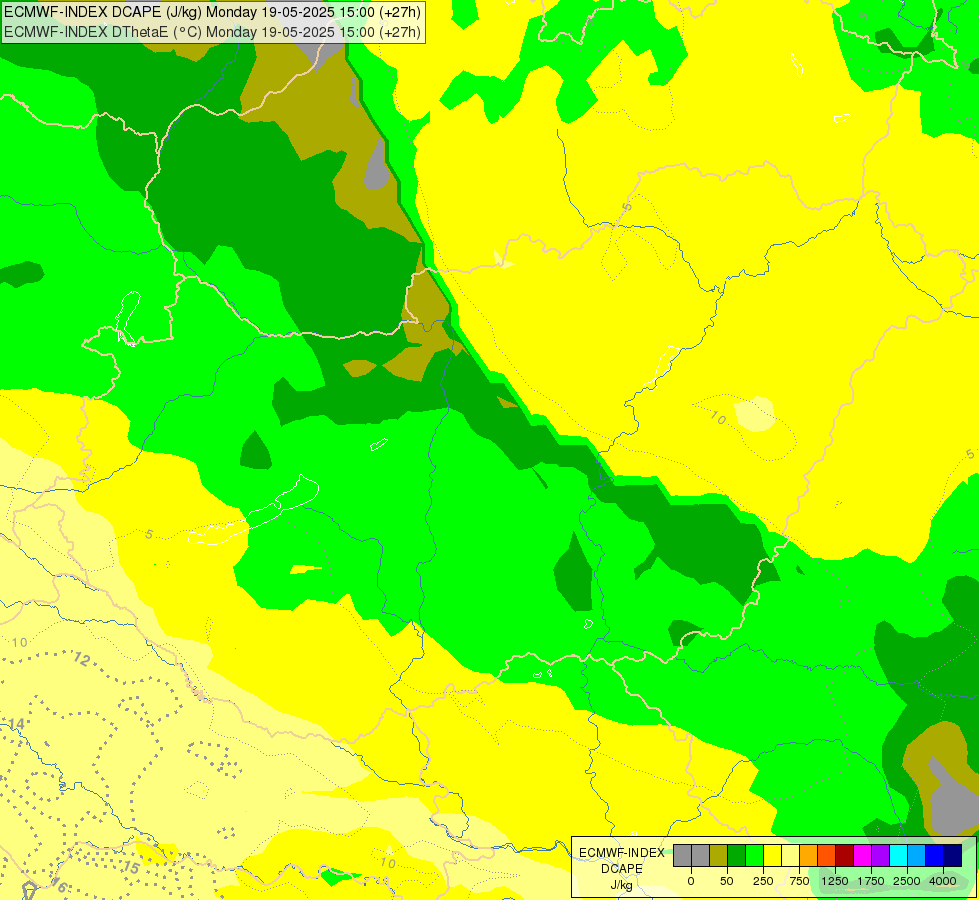Click the legend value 4000
Image resolution: width=979 pixels, height=900 pixels.
click(x=943, y=881)
